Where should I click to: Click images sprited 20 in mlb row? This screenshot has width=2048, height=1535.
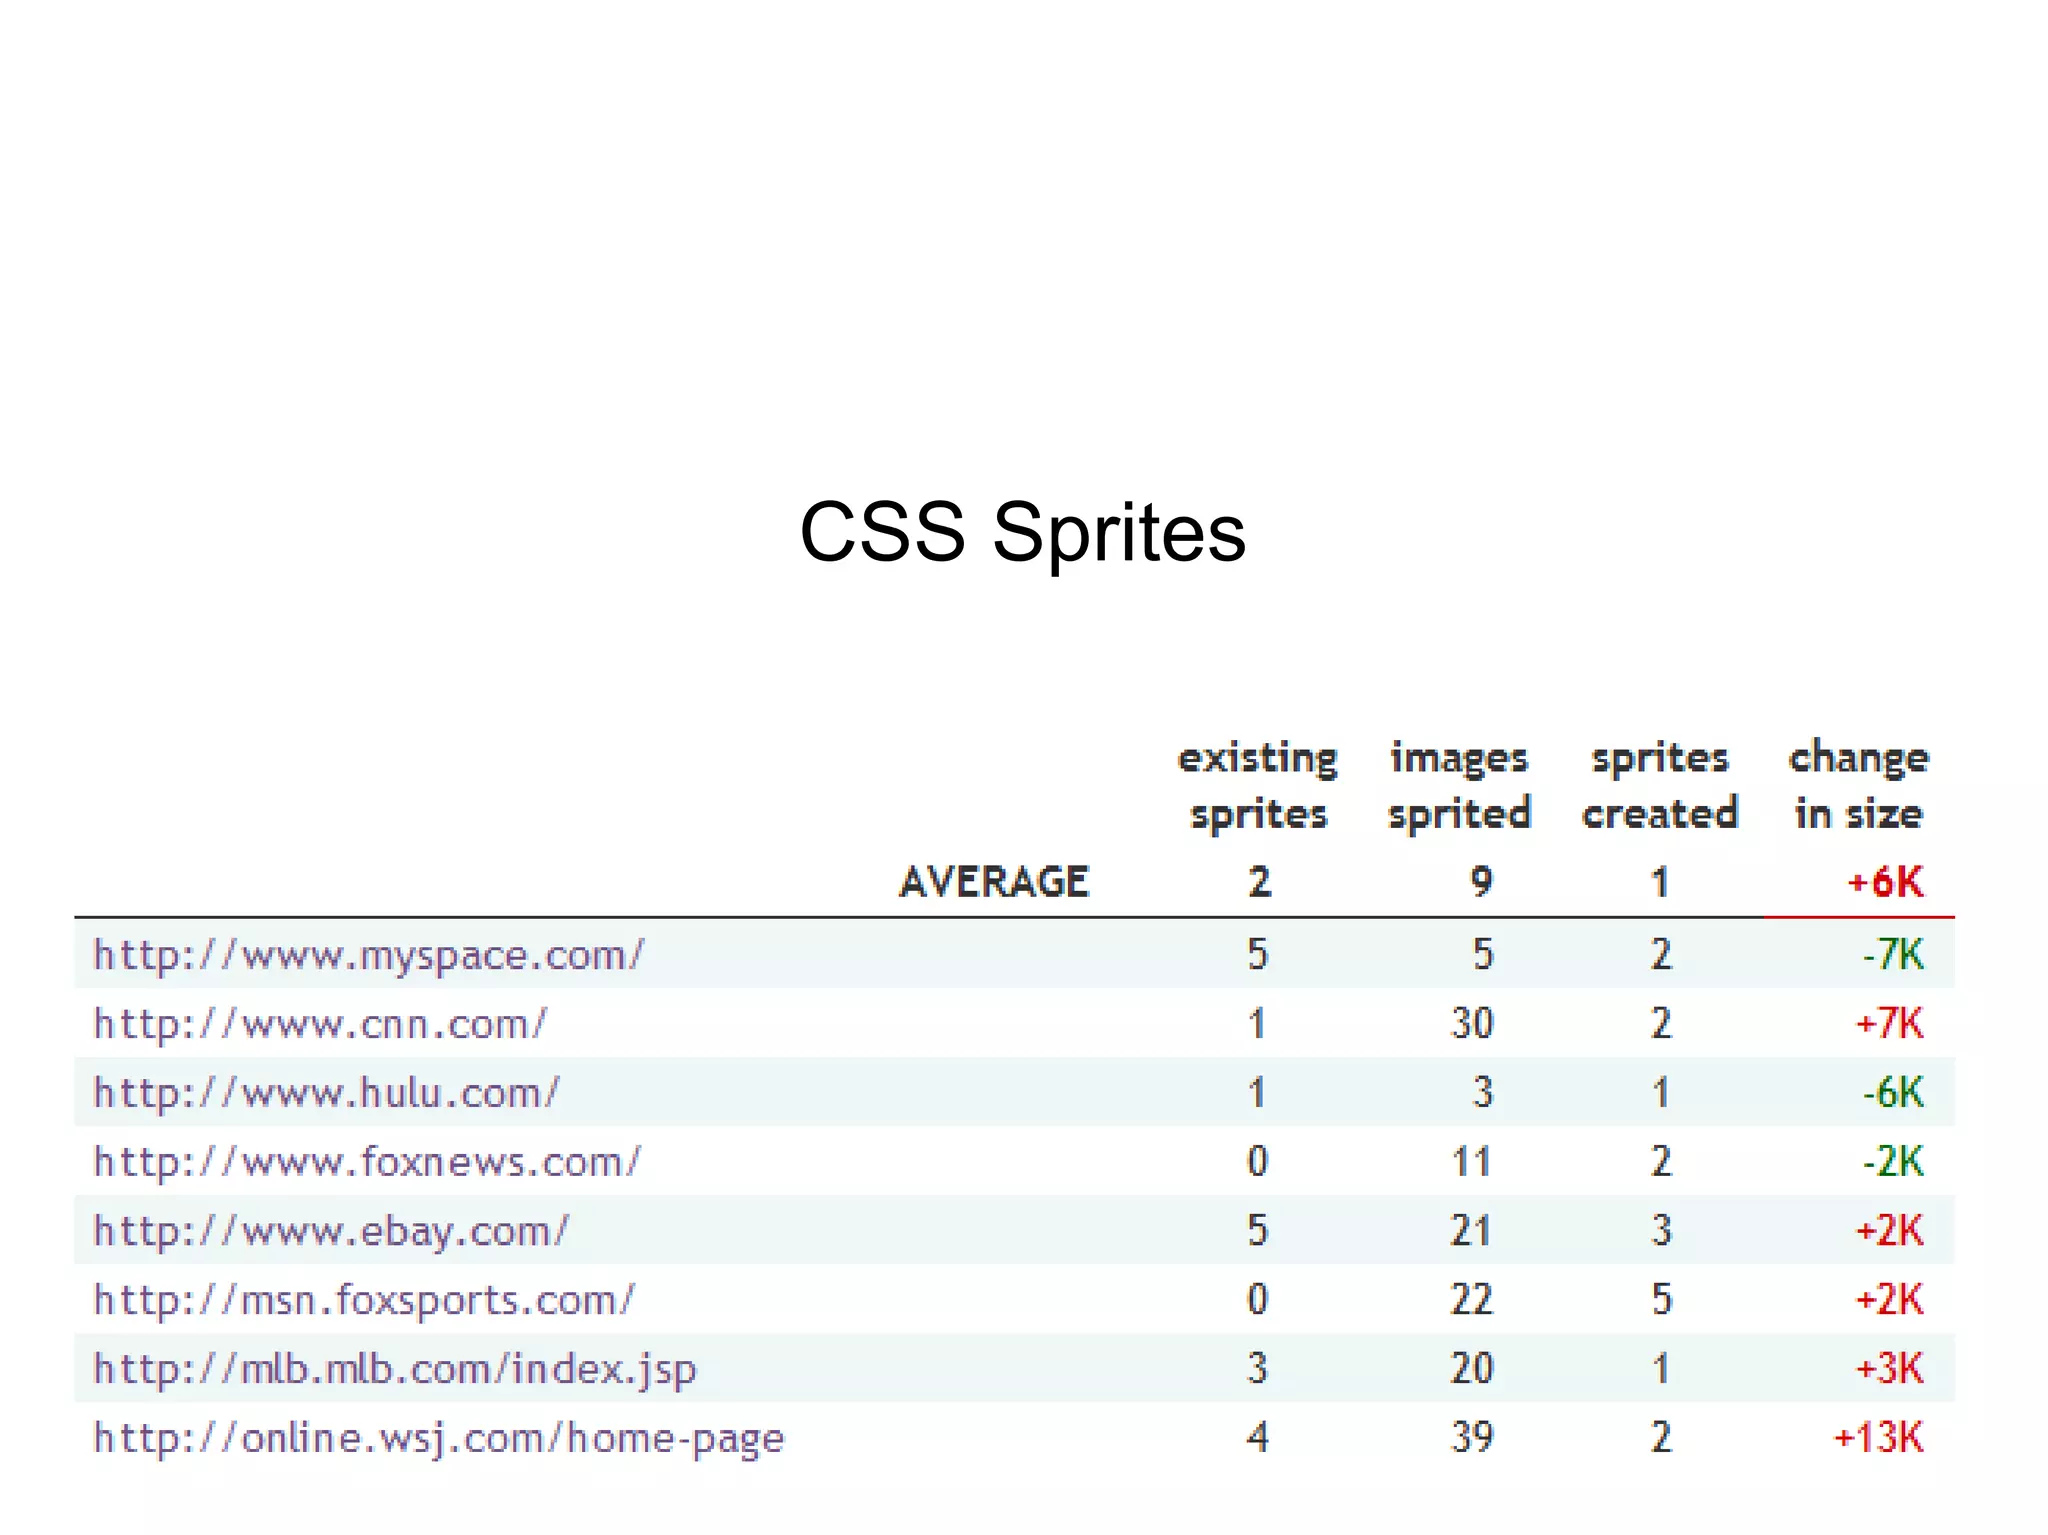coord(1472,1369)
